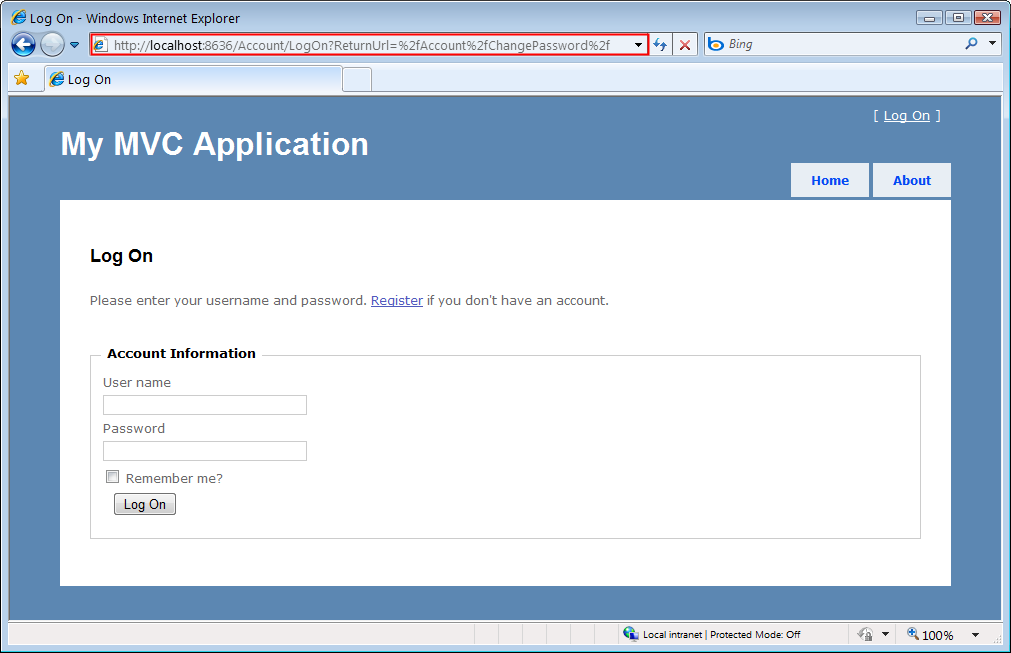
Task: Refresh the page with the refresh icon
Action: [660, 44]
